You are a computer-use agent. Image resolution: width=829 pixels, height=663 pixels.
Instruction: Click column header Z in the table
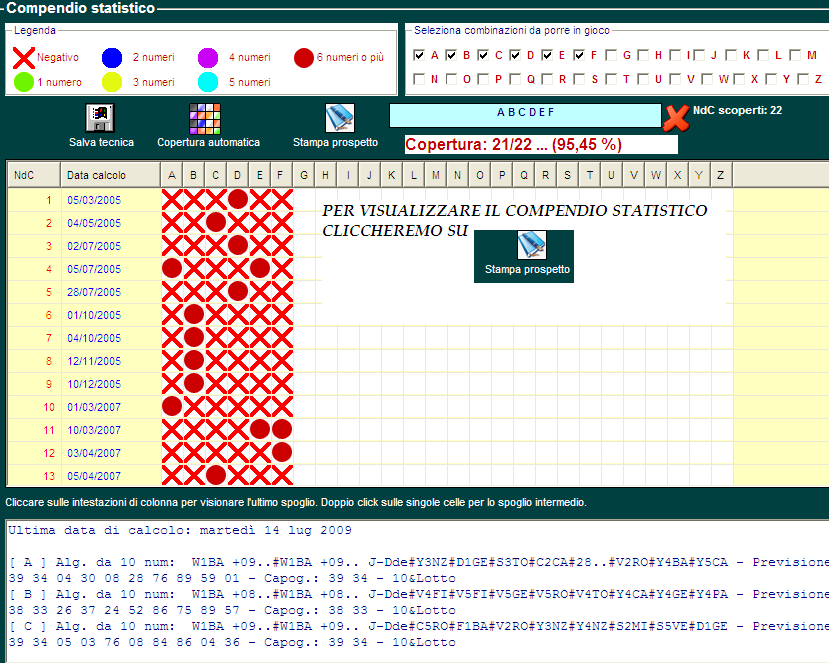point(721,175)
